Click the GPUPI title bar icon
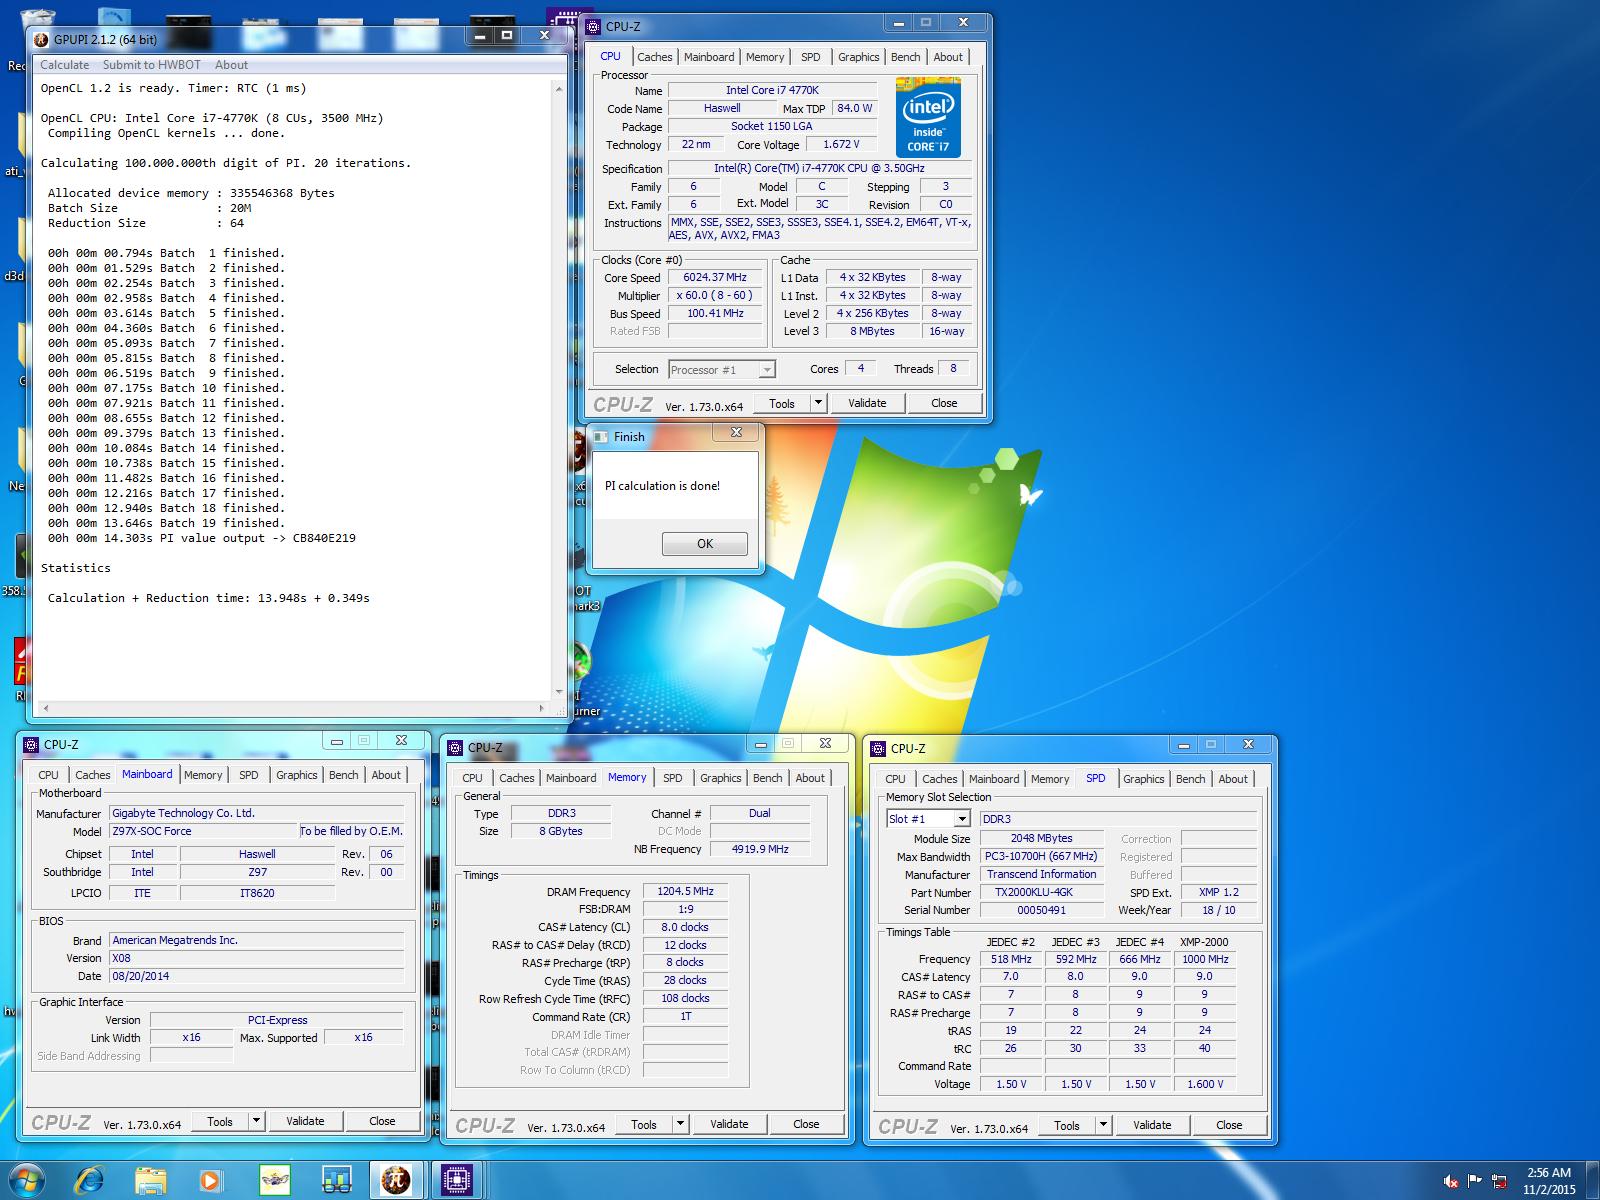This screenshot has width=1600, height=1200. click(41, 40)
